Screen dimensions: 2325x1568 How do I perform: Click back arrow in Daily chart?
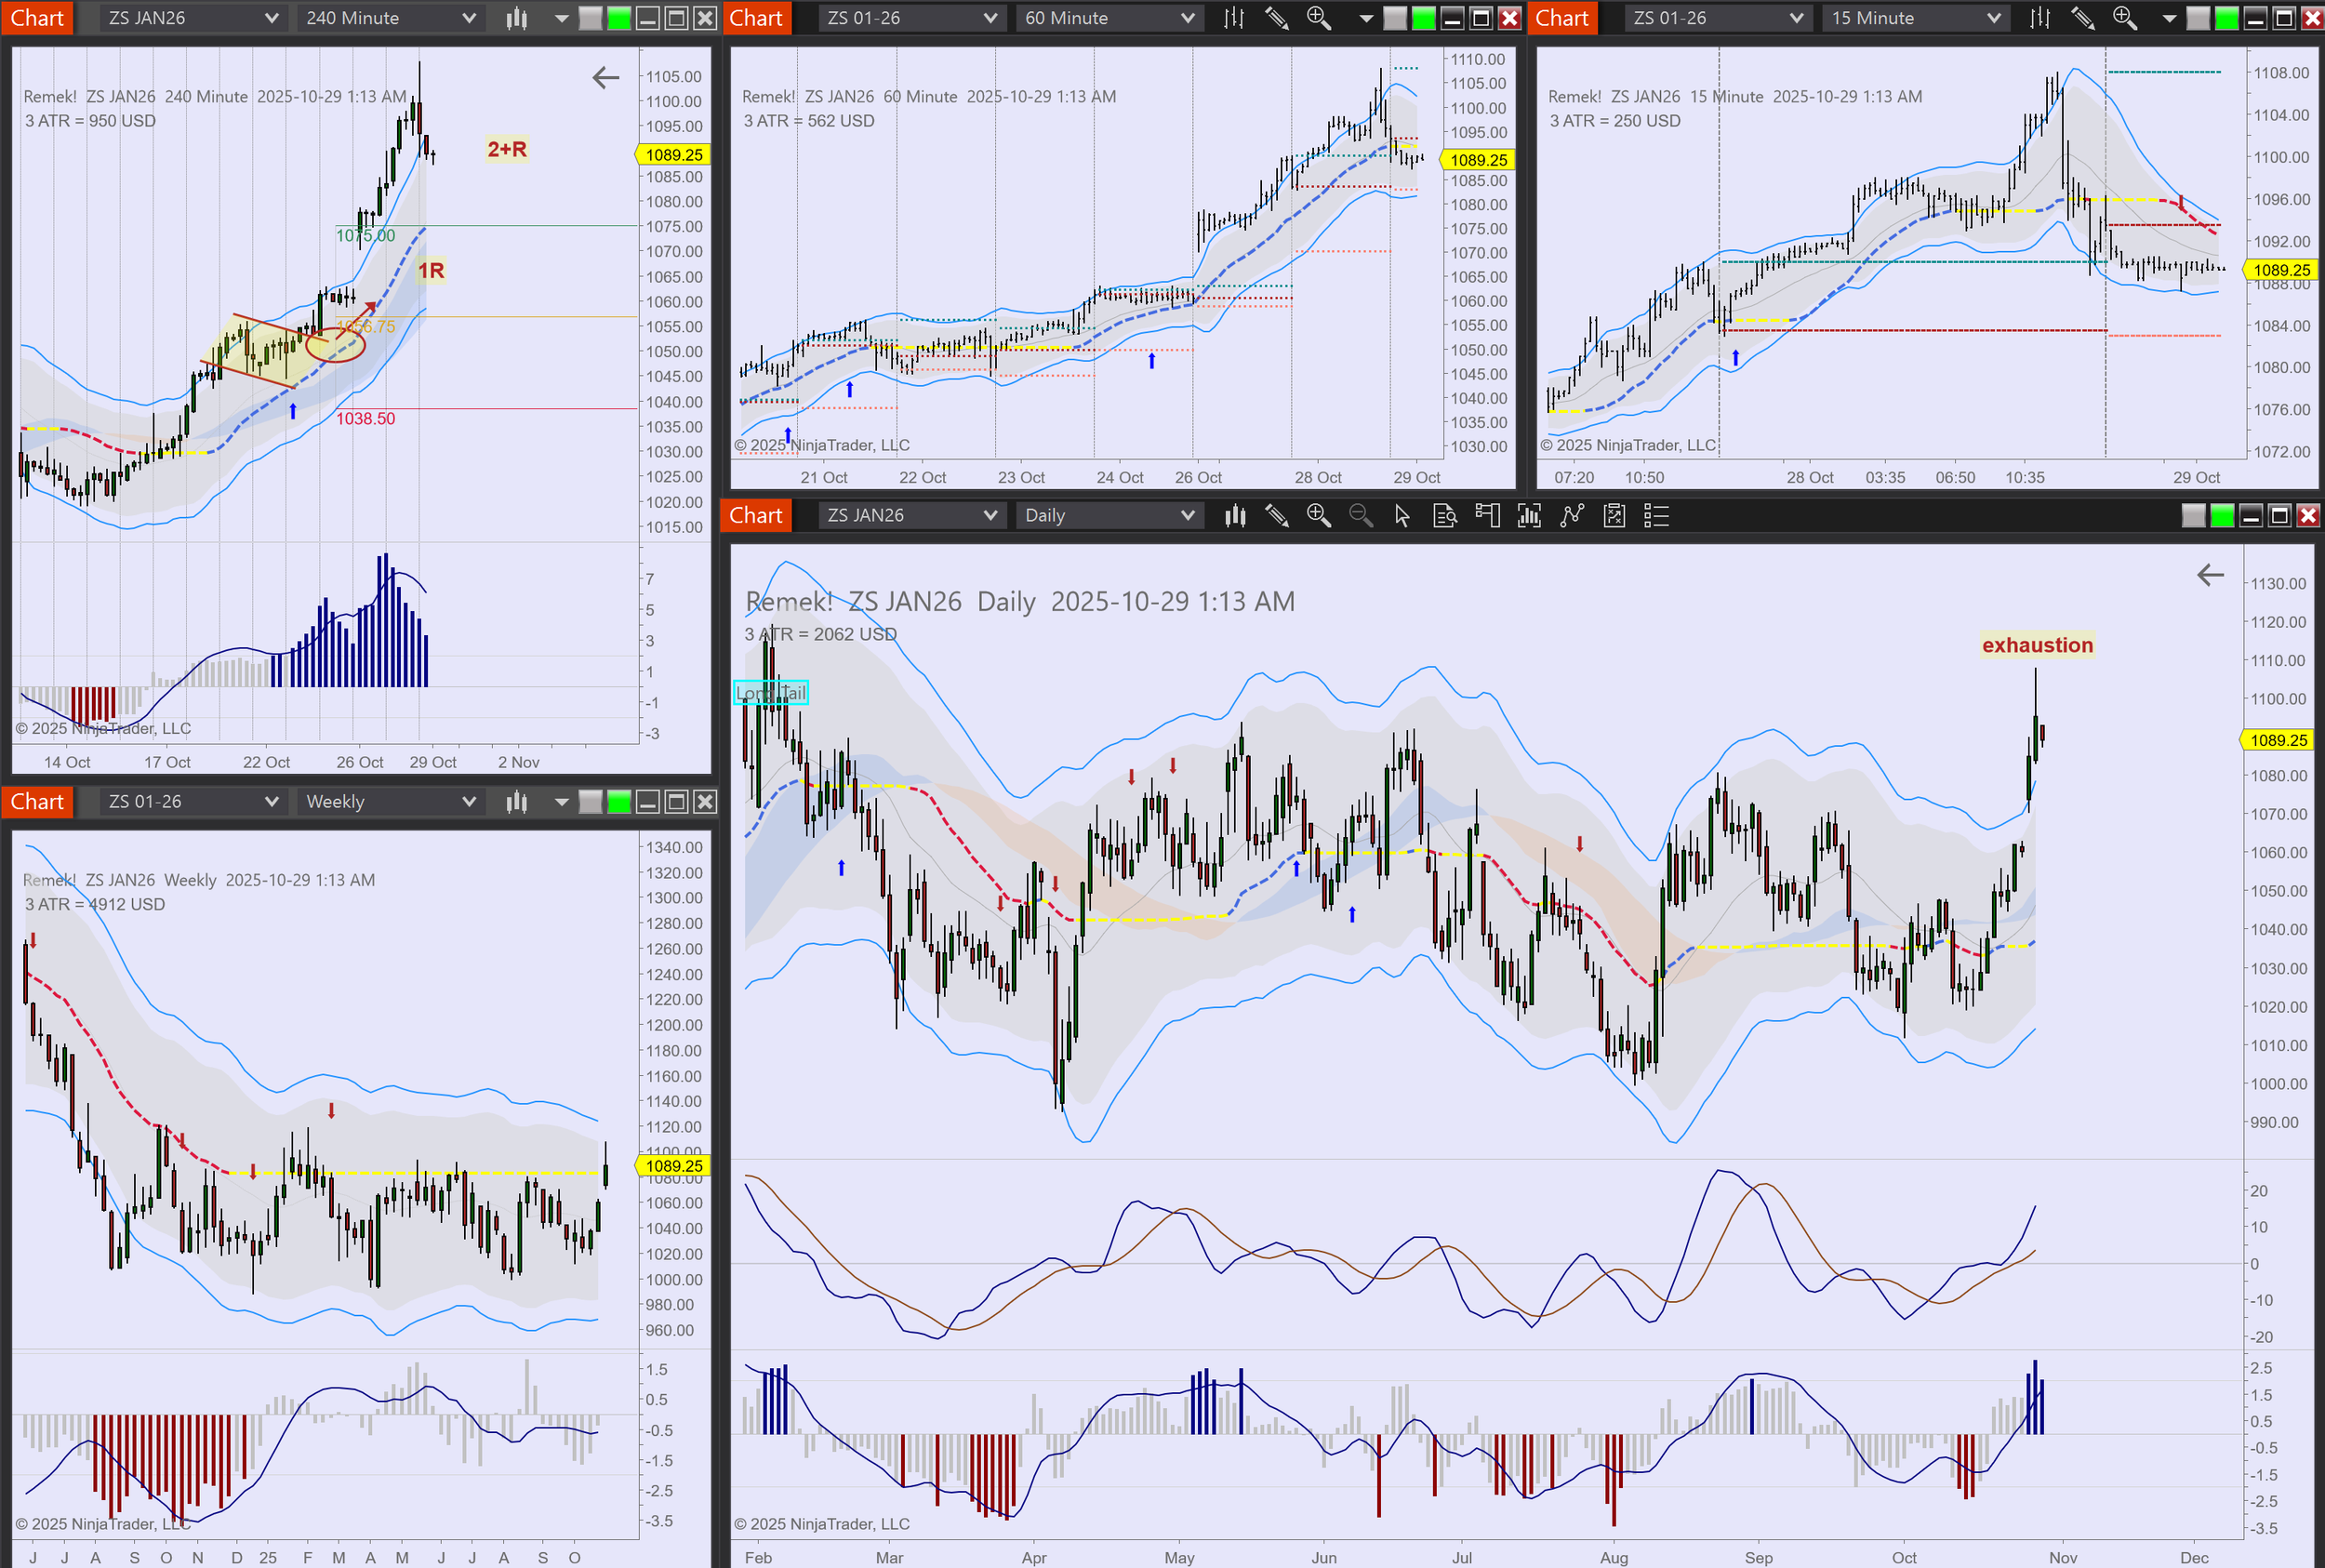(2210, 574)
